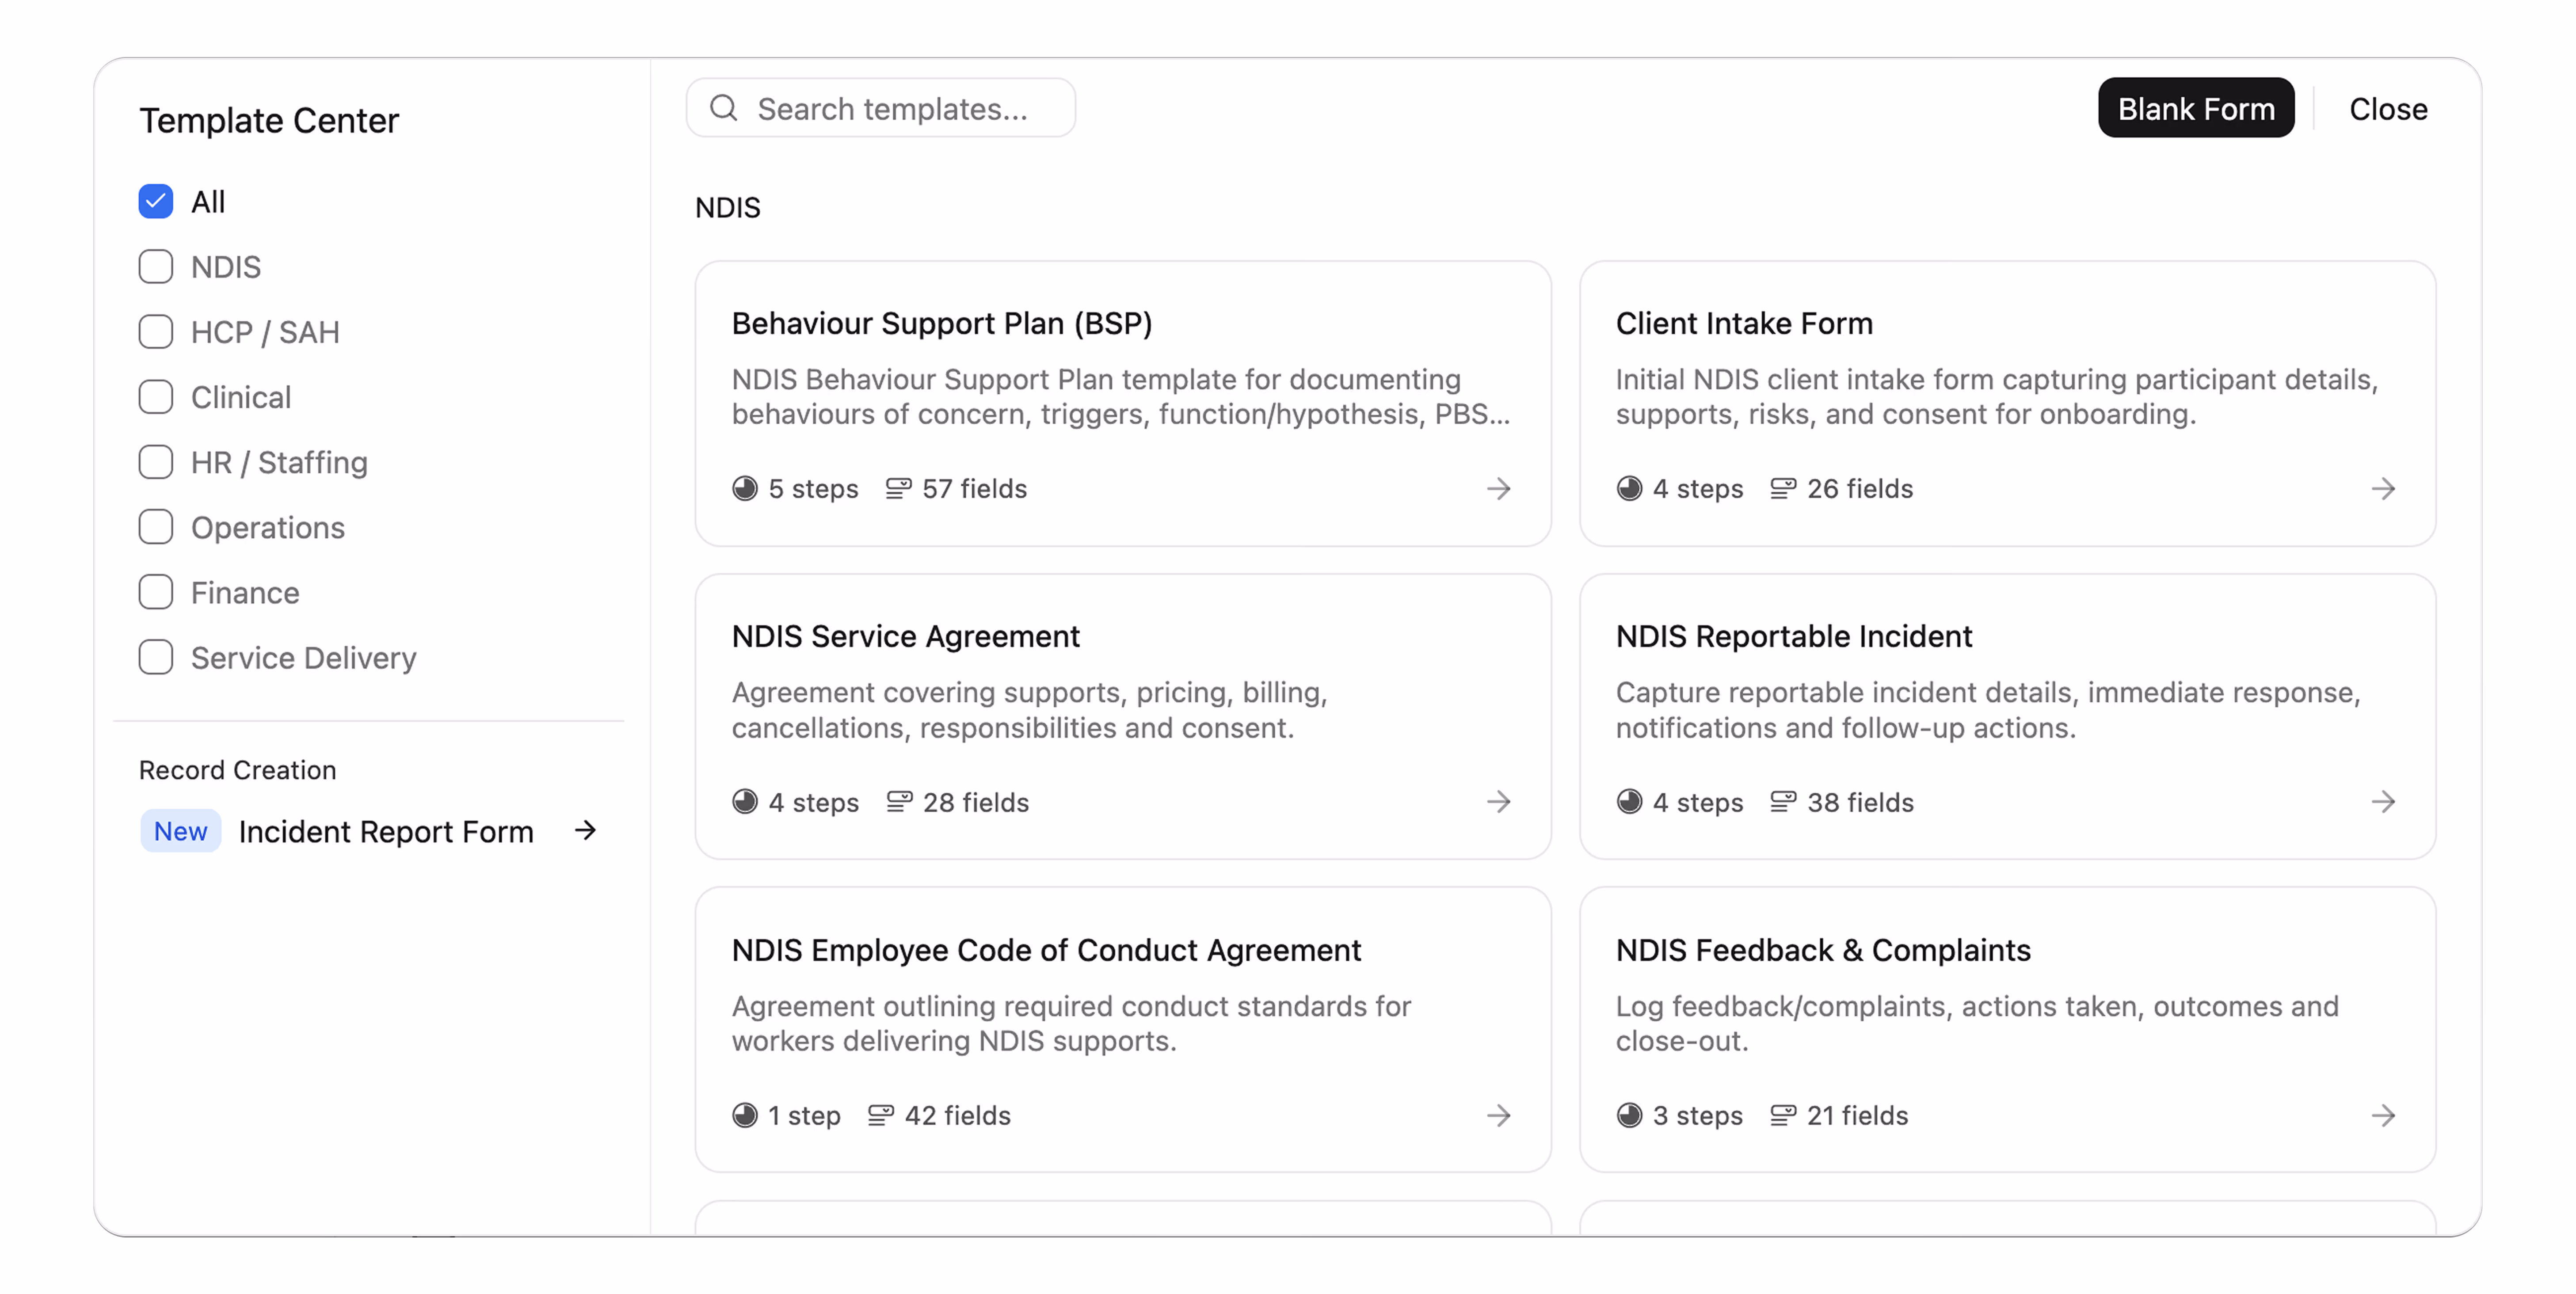The image size is (2576, 1294).
Task: Open the Behaviour Support Plan (BSP) template
Action: 941,323
